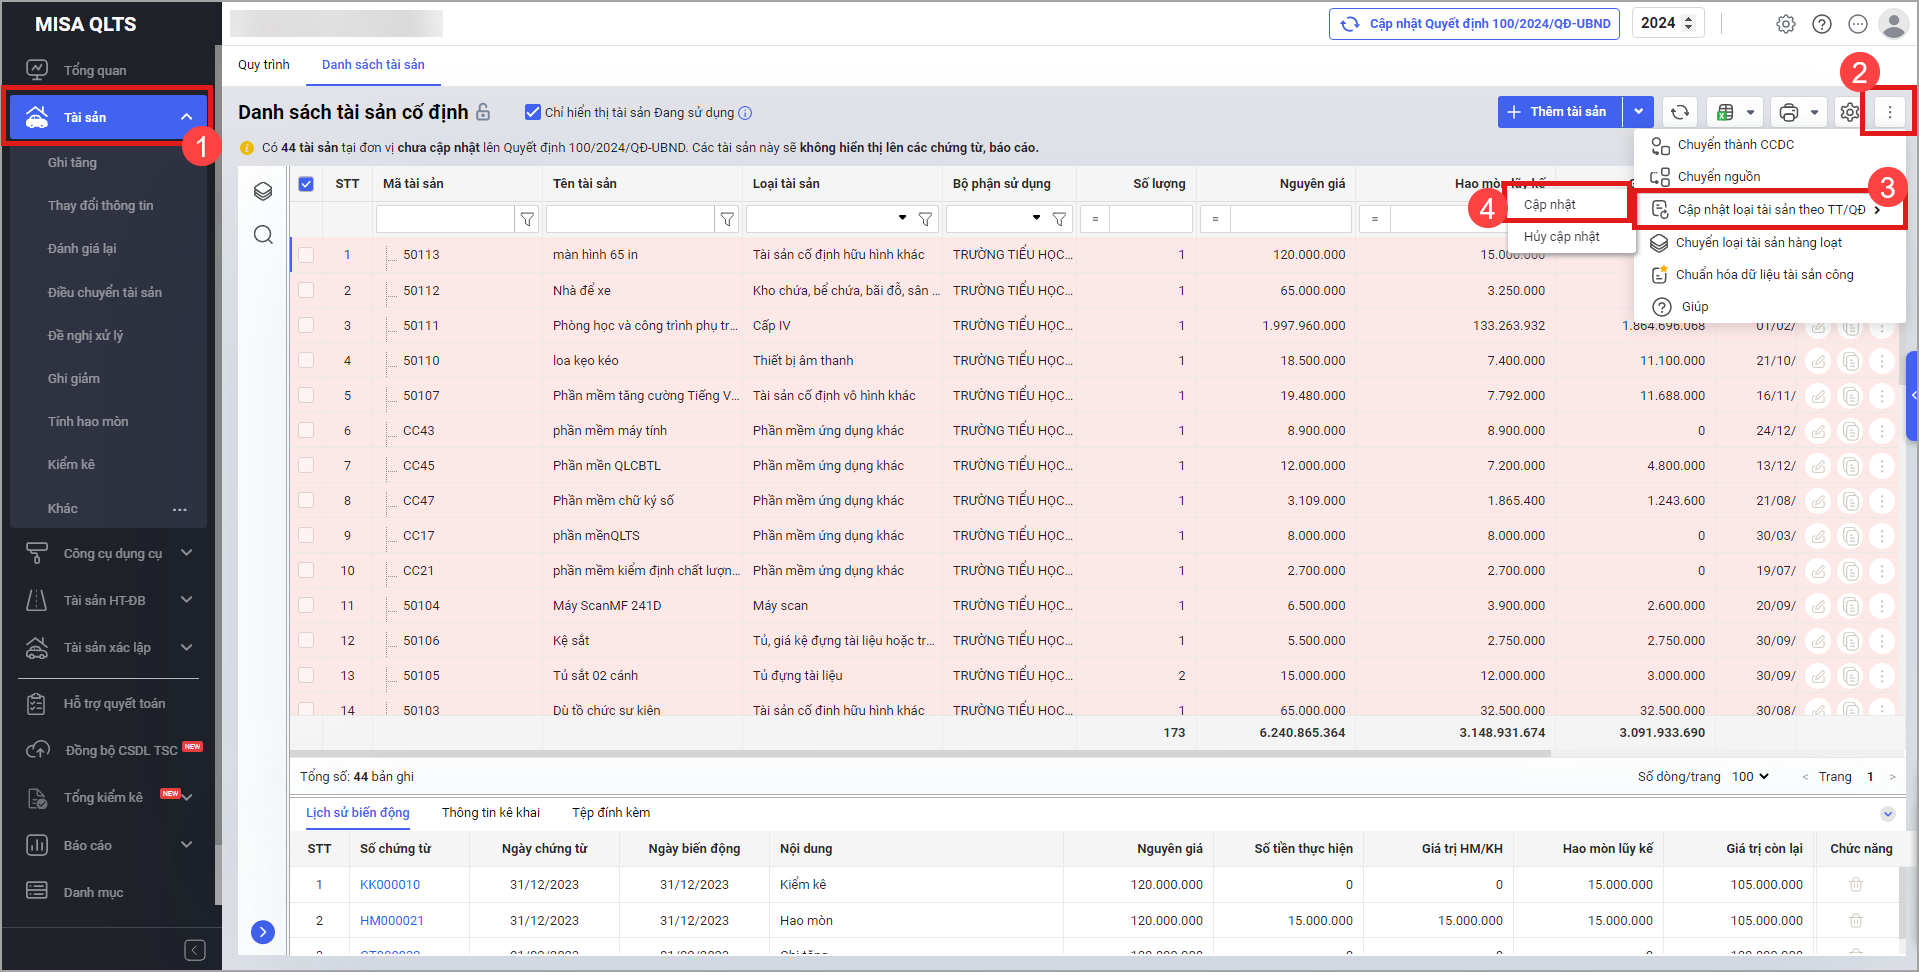
Task: Click the refresh icon in the asset toolbar
Action: (1680, 112)
